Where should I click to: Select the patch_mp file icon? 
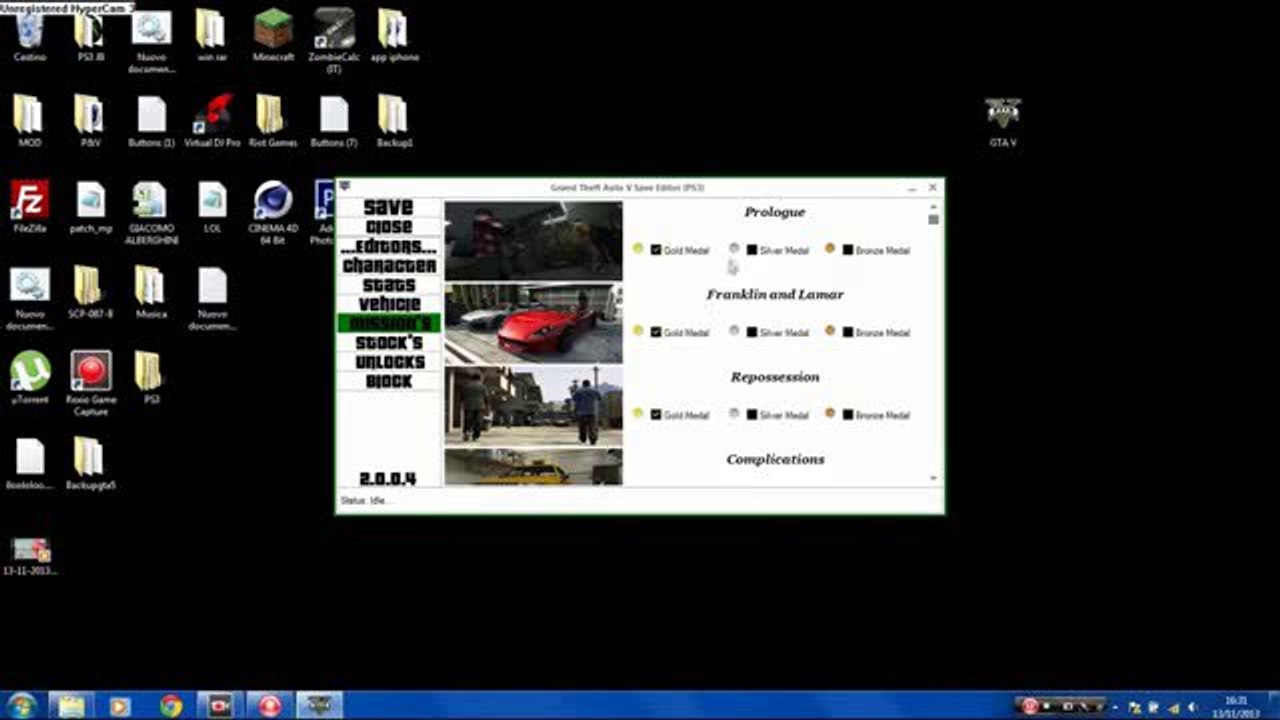click(90, 207)
